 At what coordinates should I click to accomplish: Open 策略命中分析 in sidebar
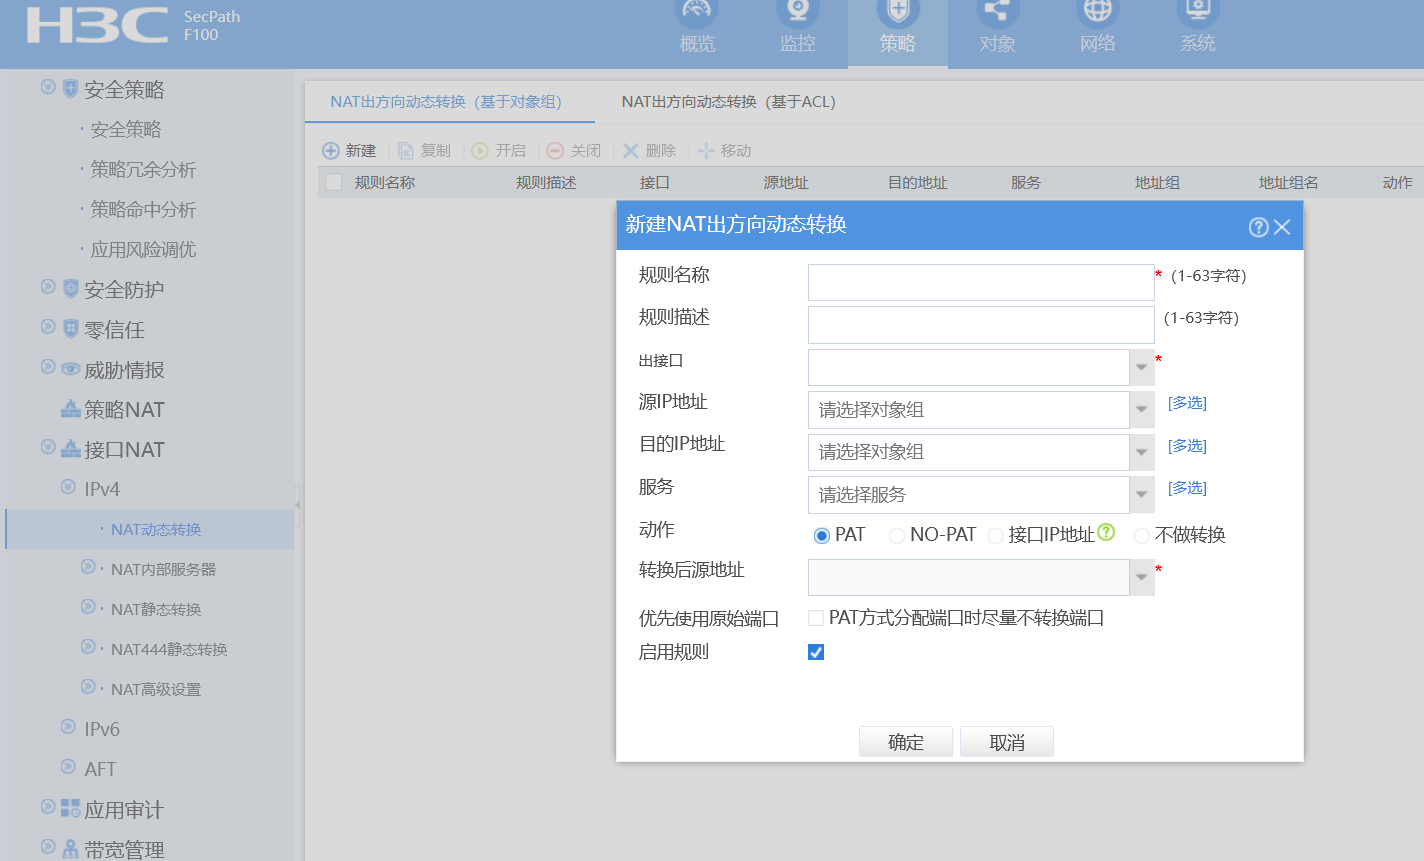click(143, 209)
